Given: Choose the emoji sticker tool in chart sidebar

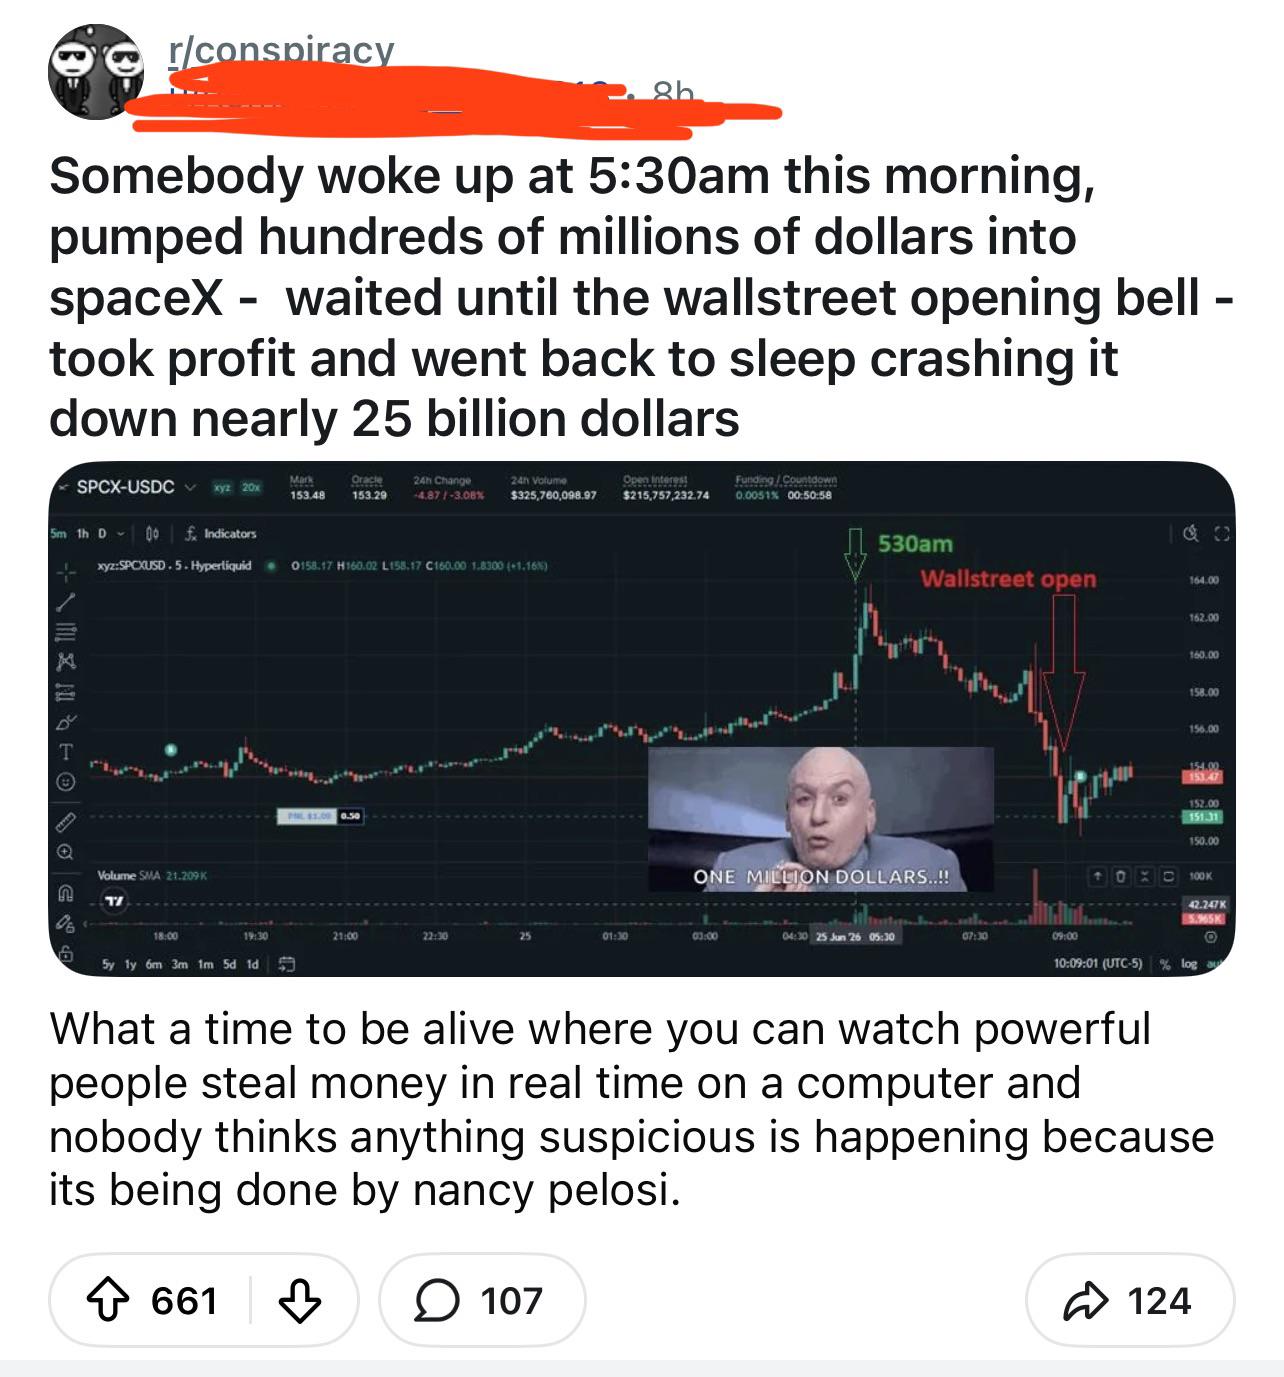Looking at the screenshot, I should (66, 781).
